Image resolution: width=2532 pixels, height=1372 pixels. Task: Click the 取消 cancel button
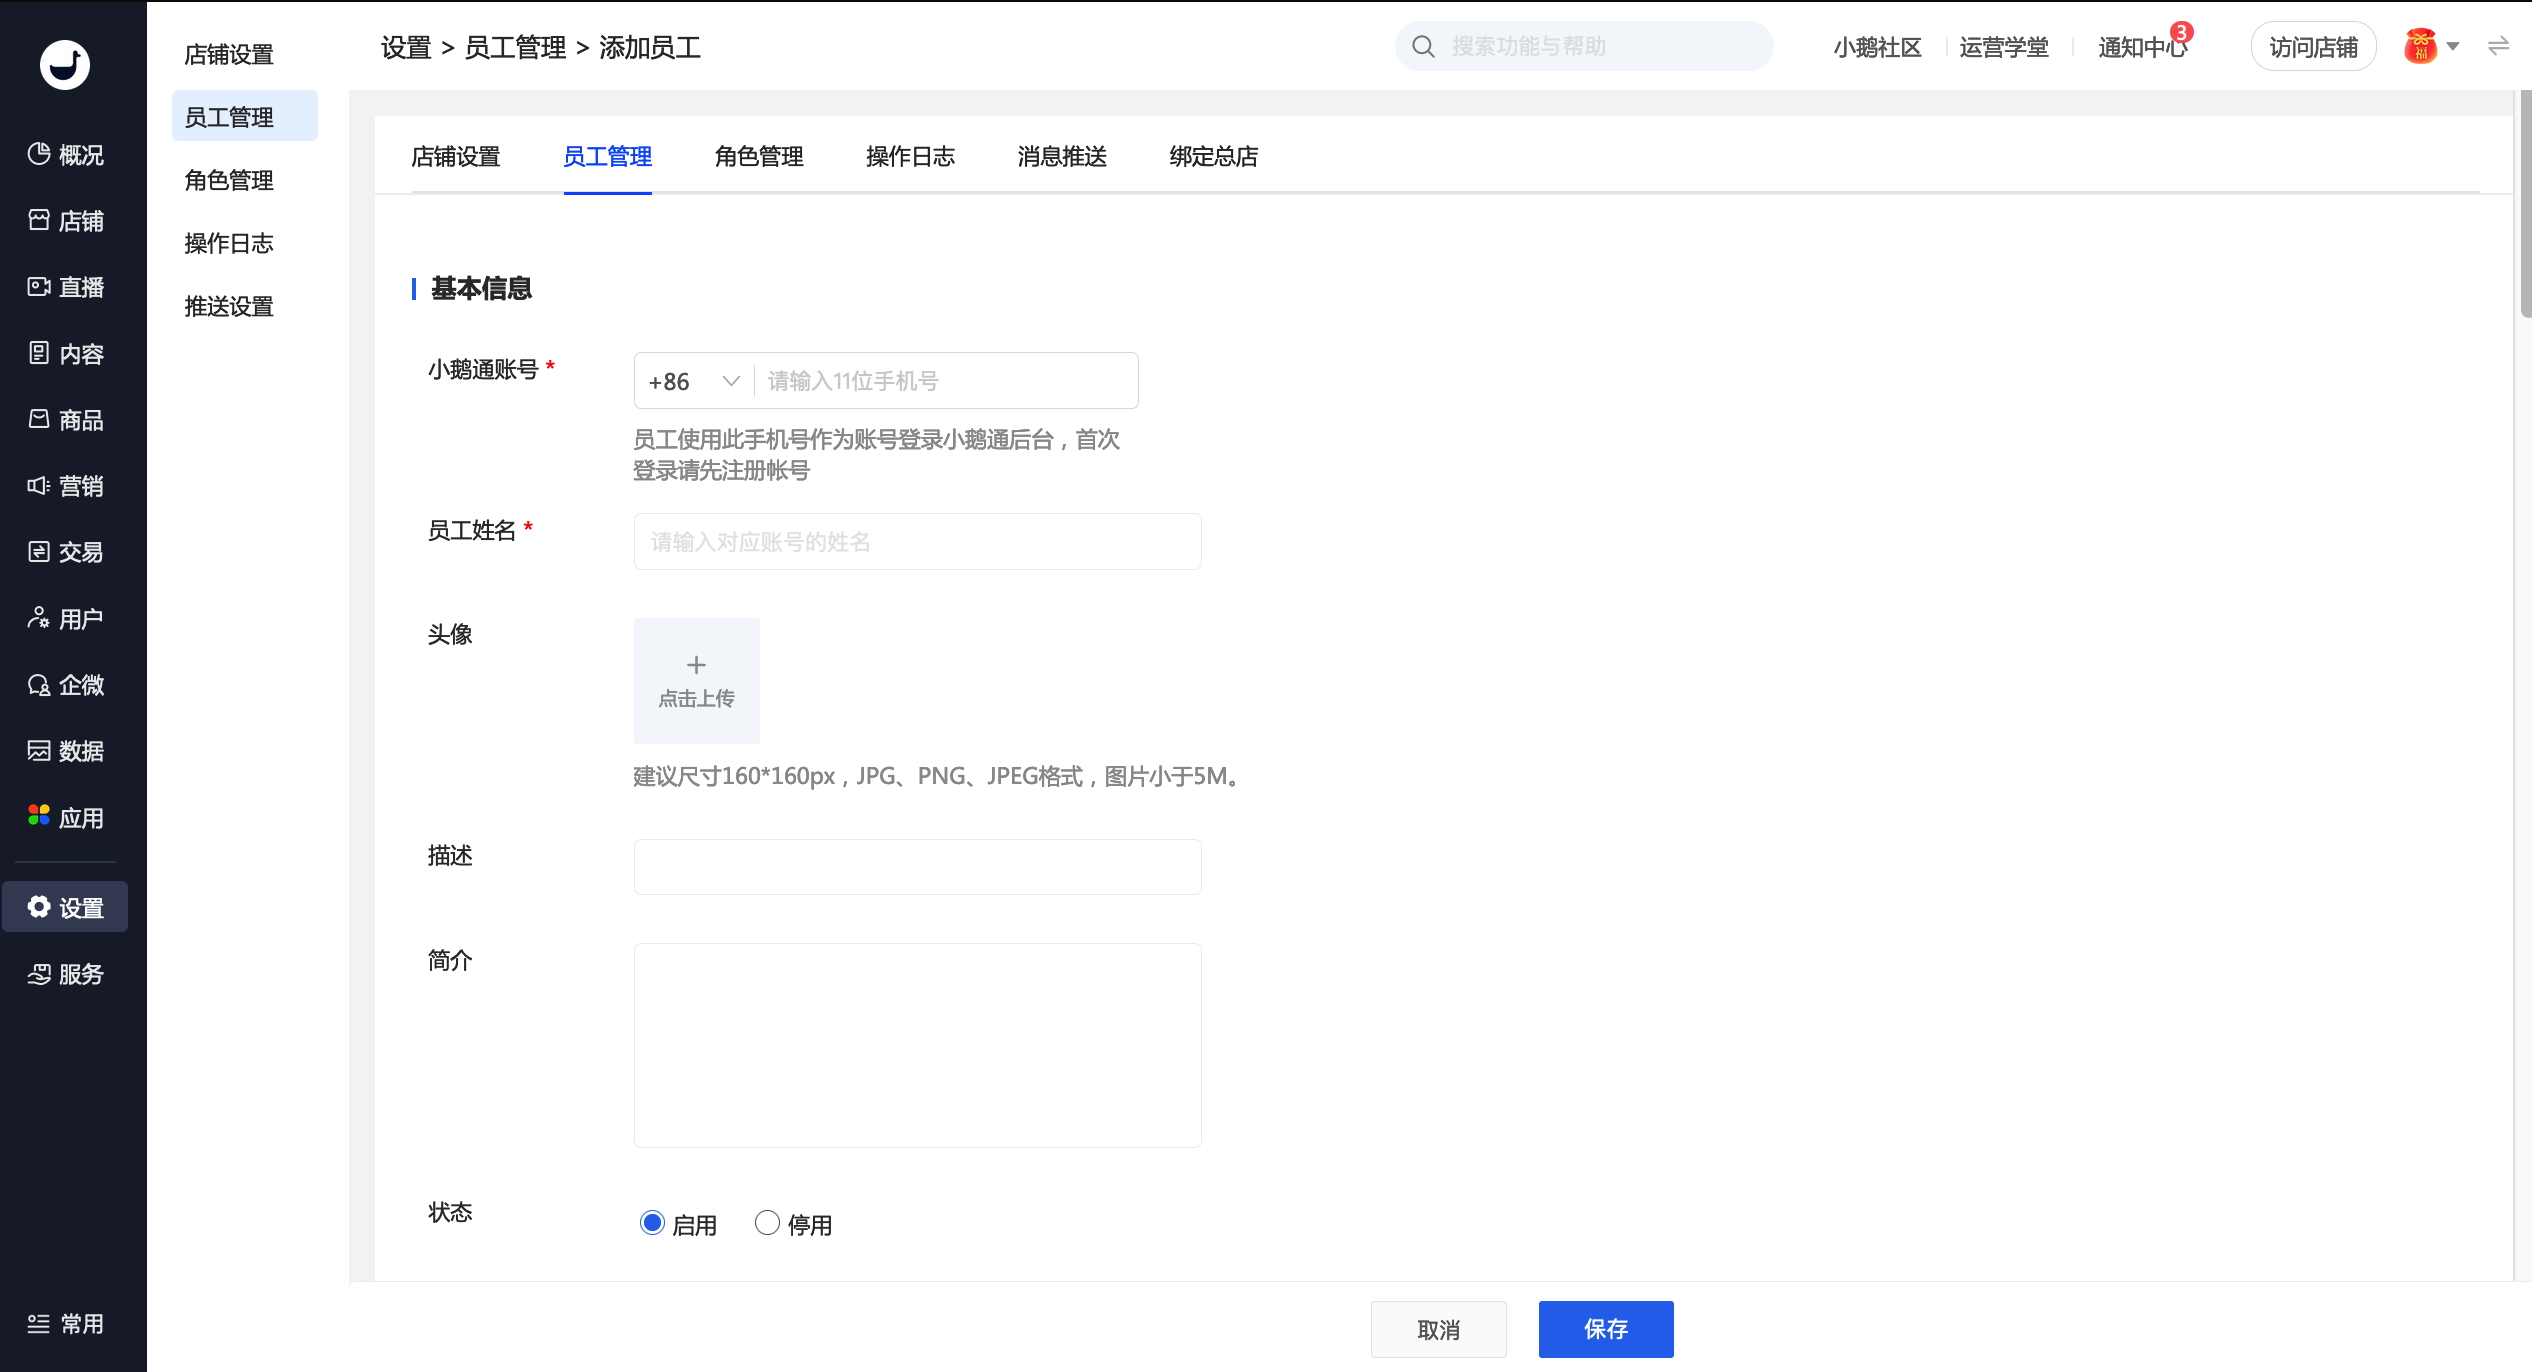[1438, 1329]
